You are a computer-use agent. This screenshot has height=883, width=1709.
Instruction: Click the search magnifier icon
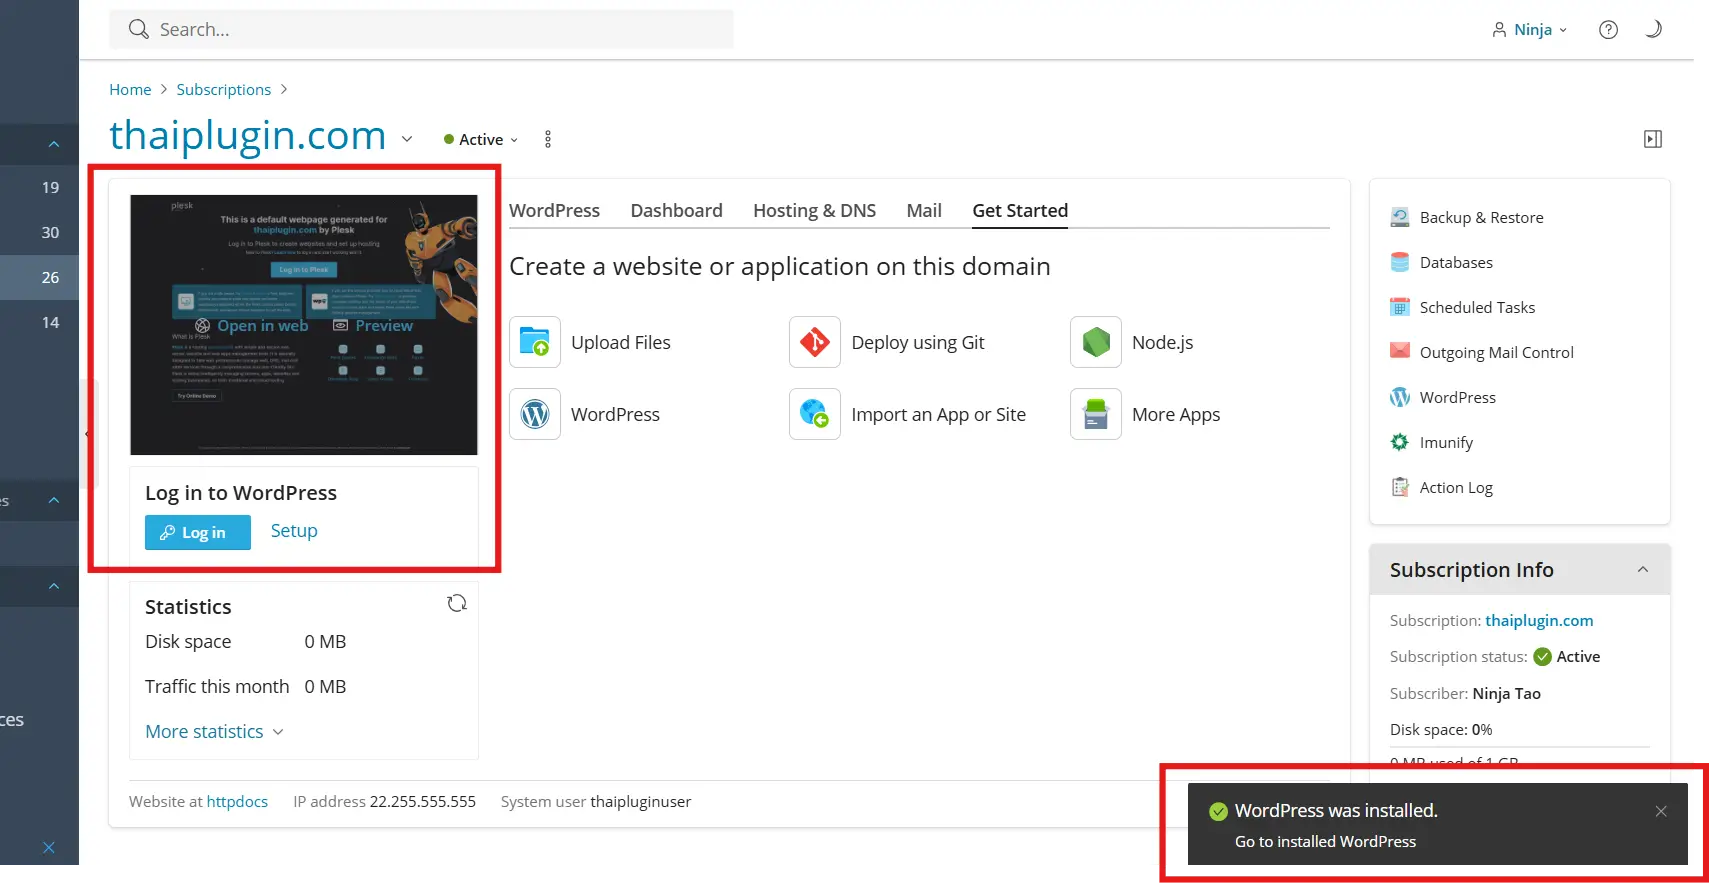coord(139,29)
